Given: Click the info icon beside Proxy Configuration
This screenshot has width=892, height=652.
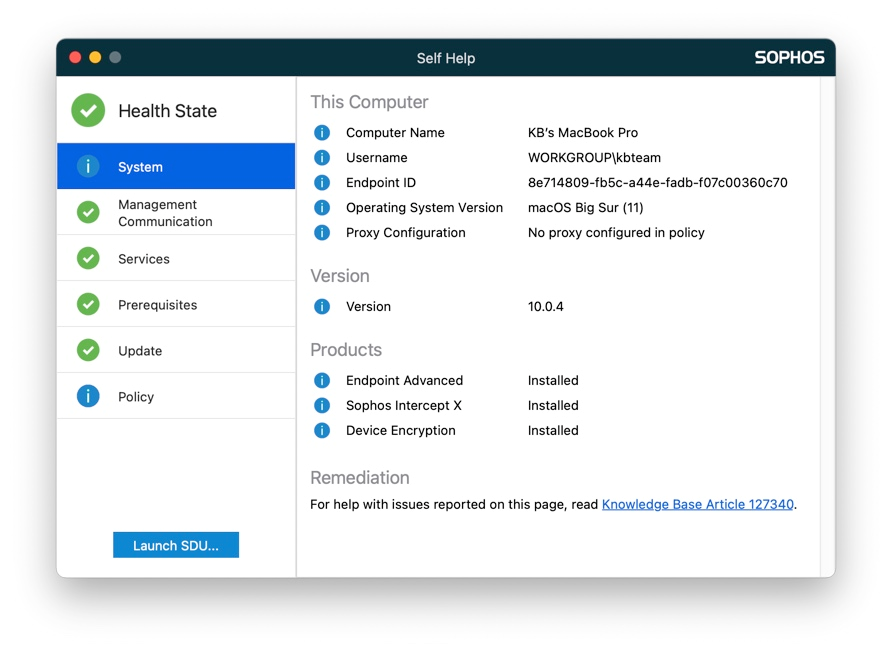Looking at the screenshot, I should [x=321, y=232].
